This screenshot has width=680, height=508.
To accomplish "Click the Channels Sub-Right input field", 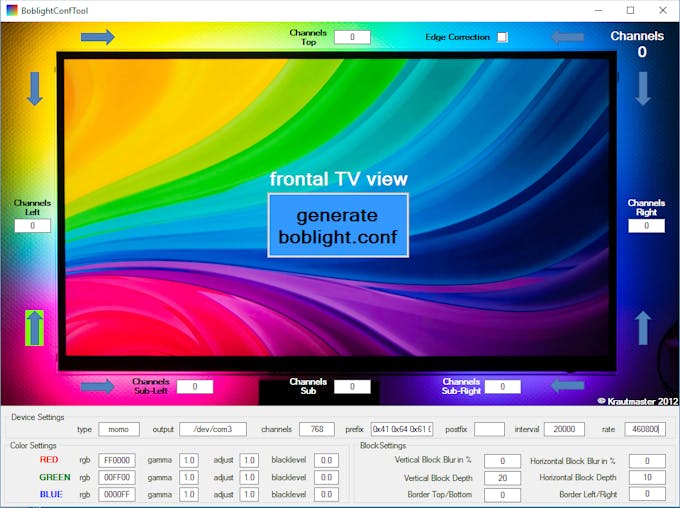I will point(503,386).
